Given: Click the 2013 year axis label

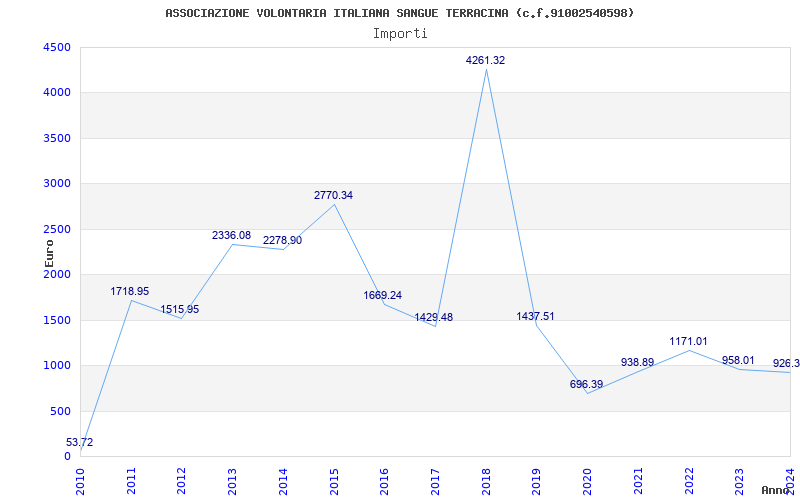Looking at the screenshot, I should [233, 481].
